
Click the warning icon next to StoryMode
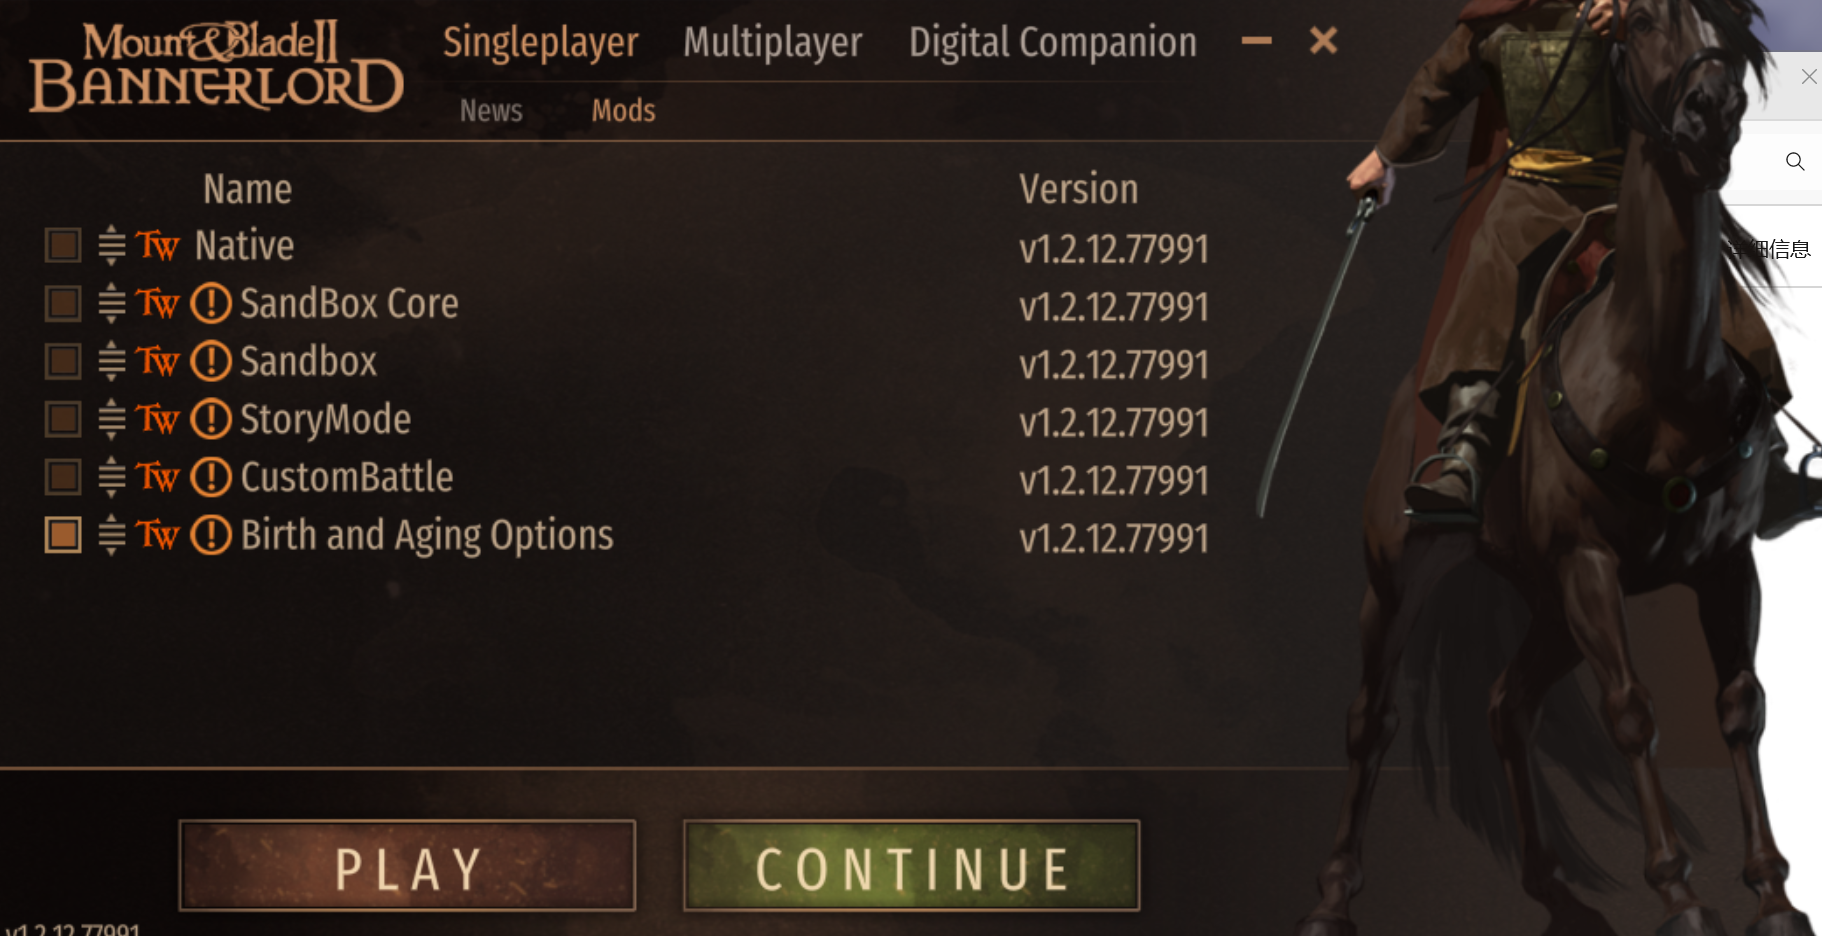click(x=211, y=419)
